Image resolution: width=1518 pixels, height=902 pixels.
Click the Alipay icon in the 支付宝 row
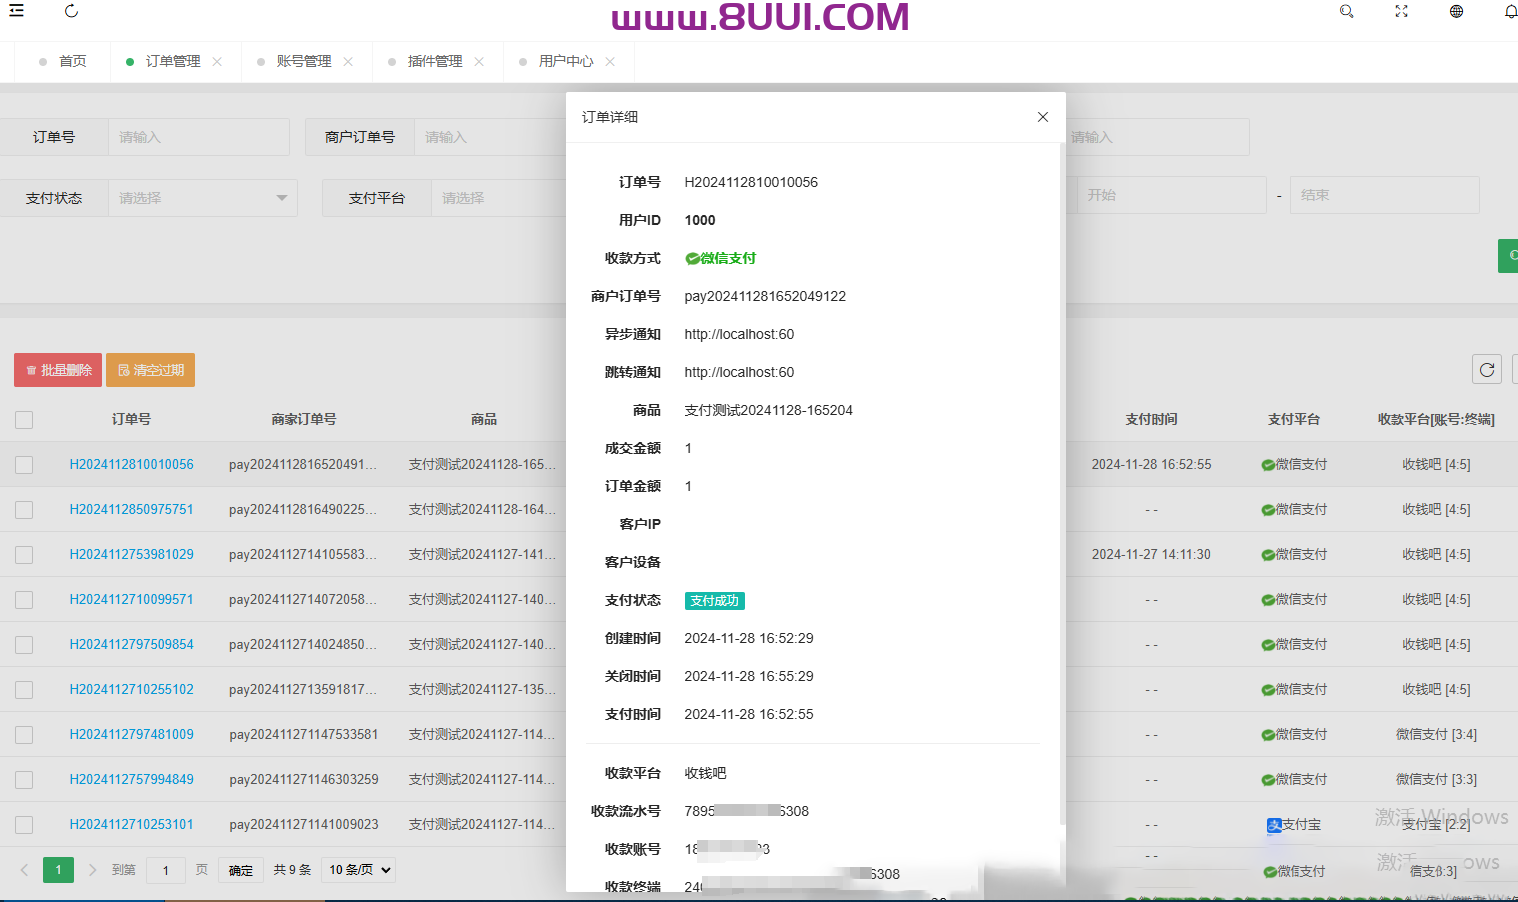1274,824
